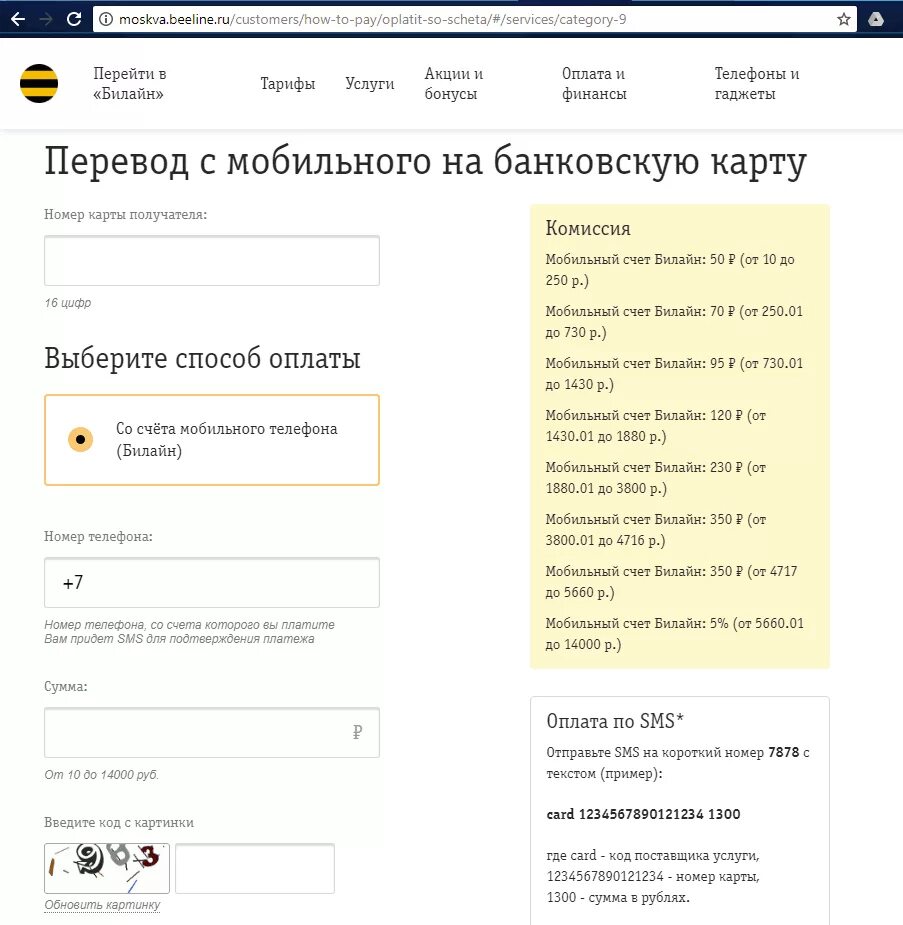Image resolution: width=903 pixels, height=925 pixels.
Task: Reload the page with refresh icon
Action: pyautogui.click(x=74, y=19)
